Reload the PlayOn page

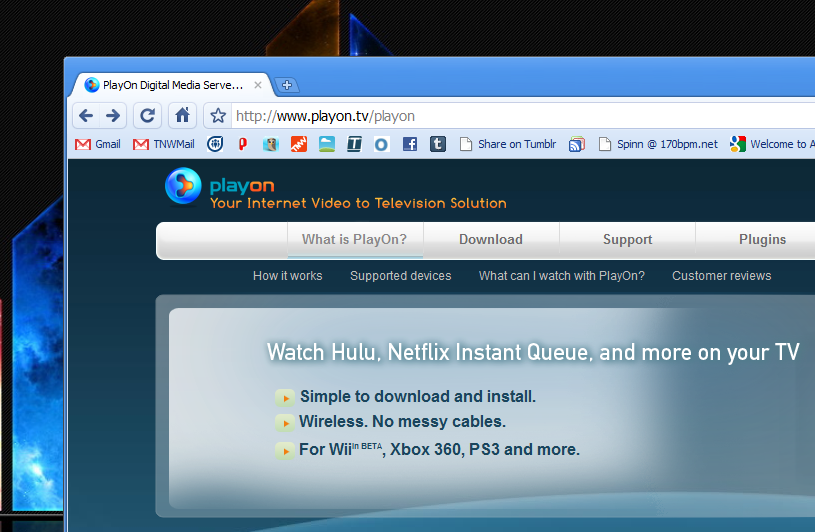point(148,115)
